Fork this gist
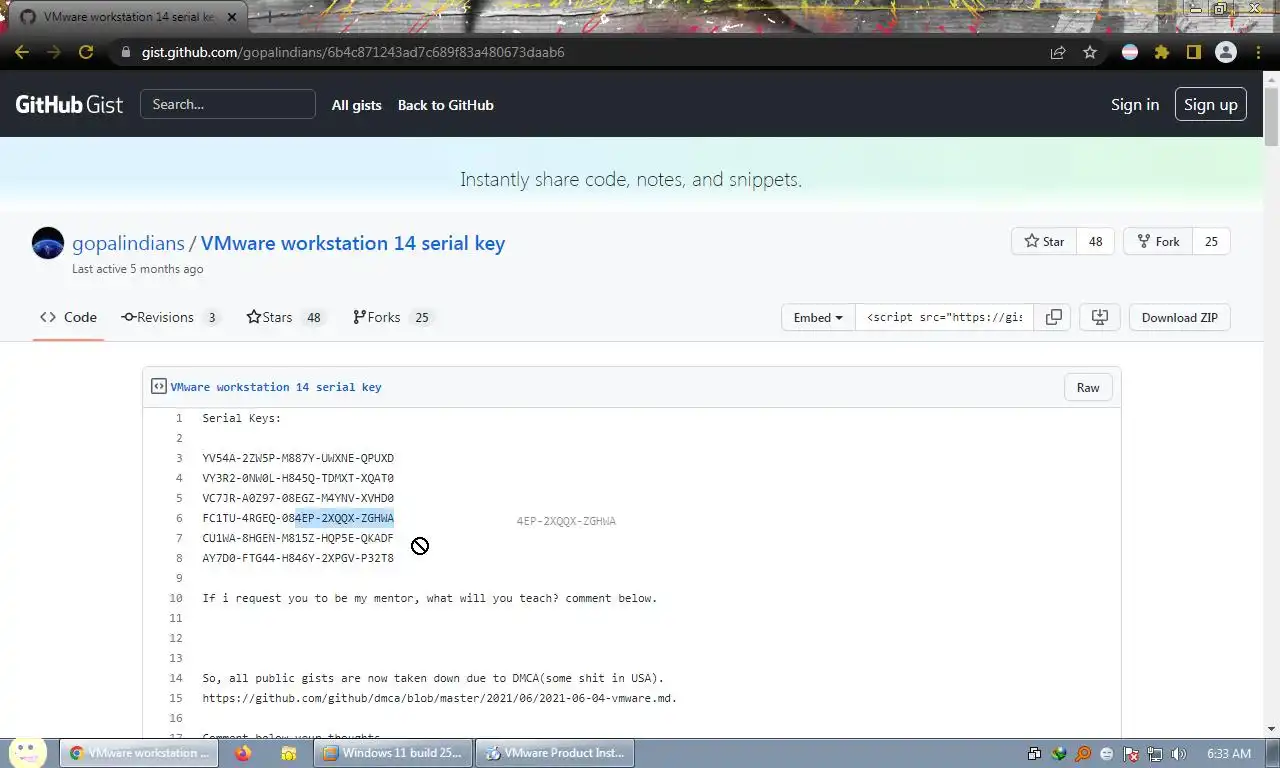 pyautogui.click(x=1158, y=241)
